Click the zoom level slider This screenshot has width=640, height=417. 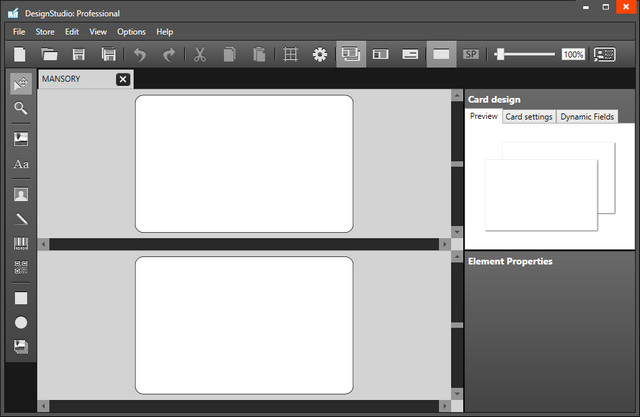524,54
